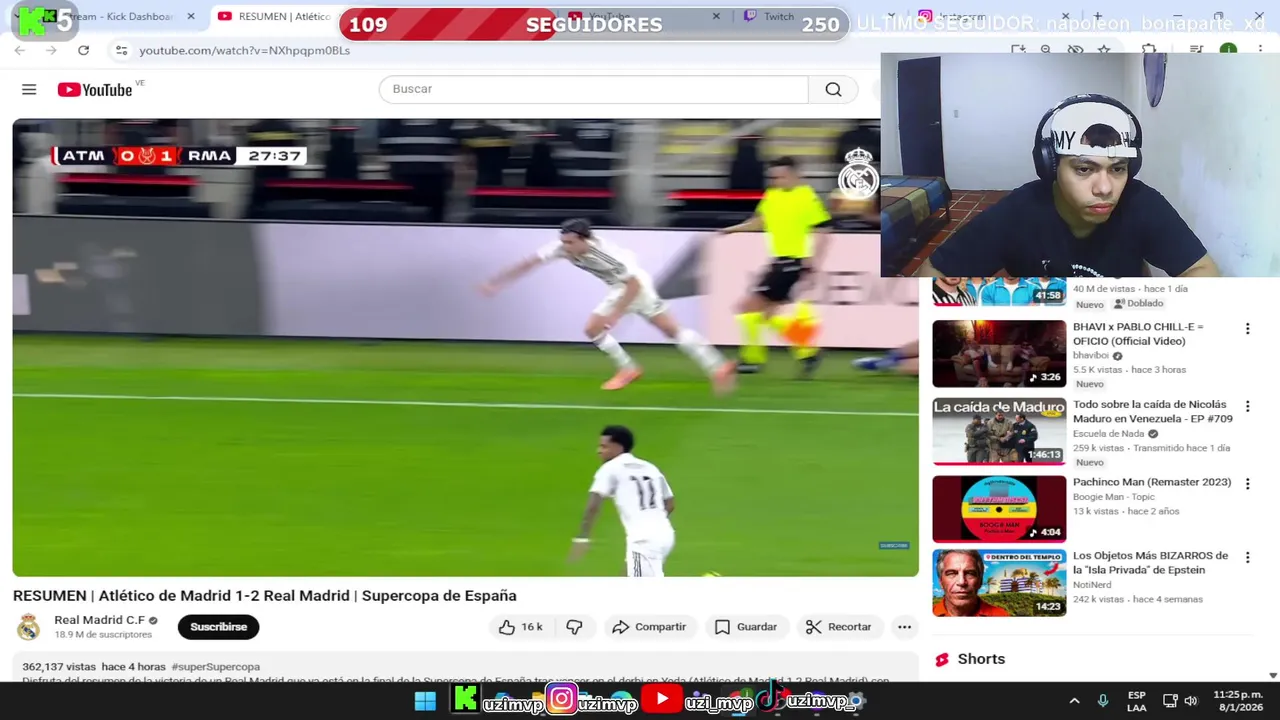Viewport: 1280px width, 720px height.
Task: Open the YouTube icon in the taskbar
Action: click(x=661, y=699)
